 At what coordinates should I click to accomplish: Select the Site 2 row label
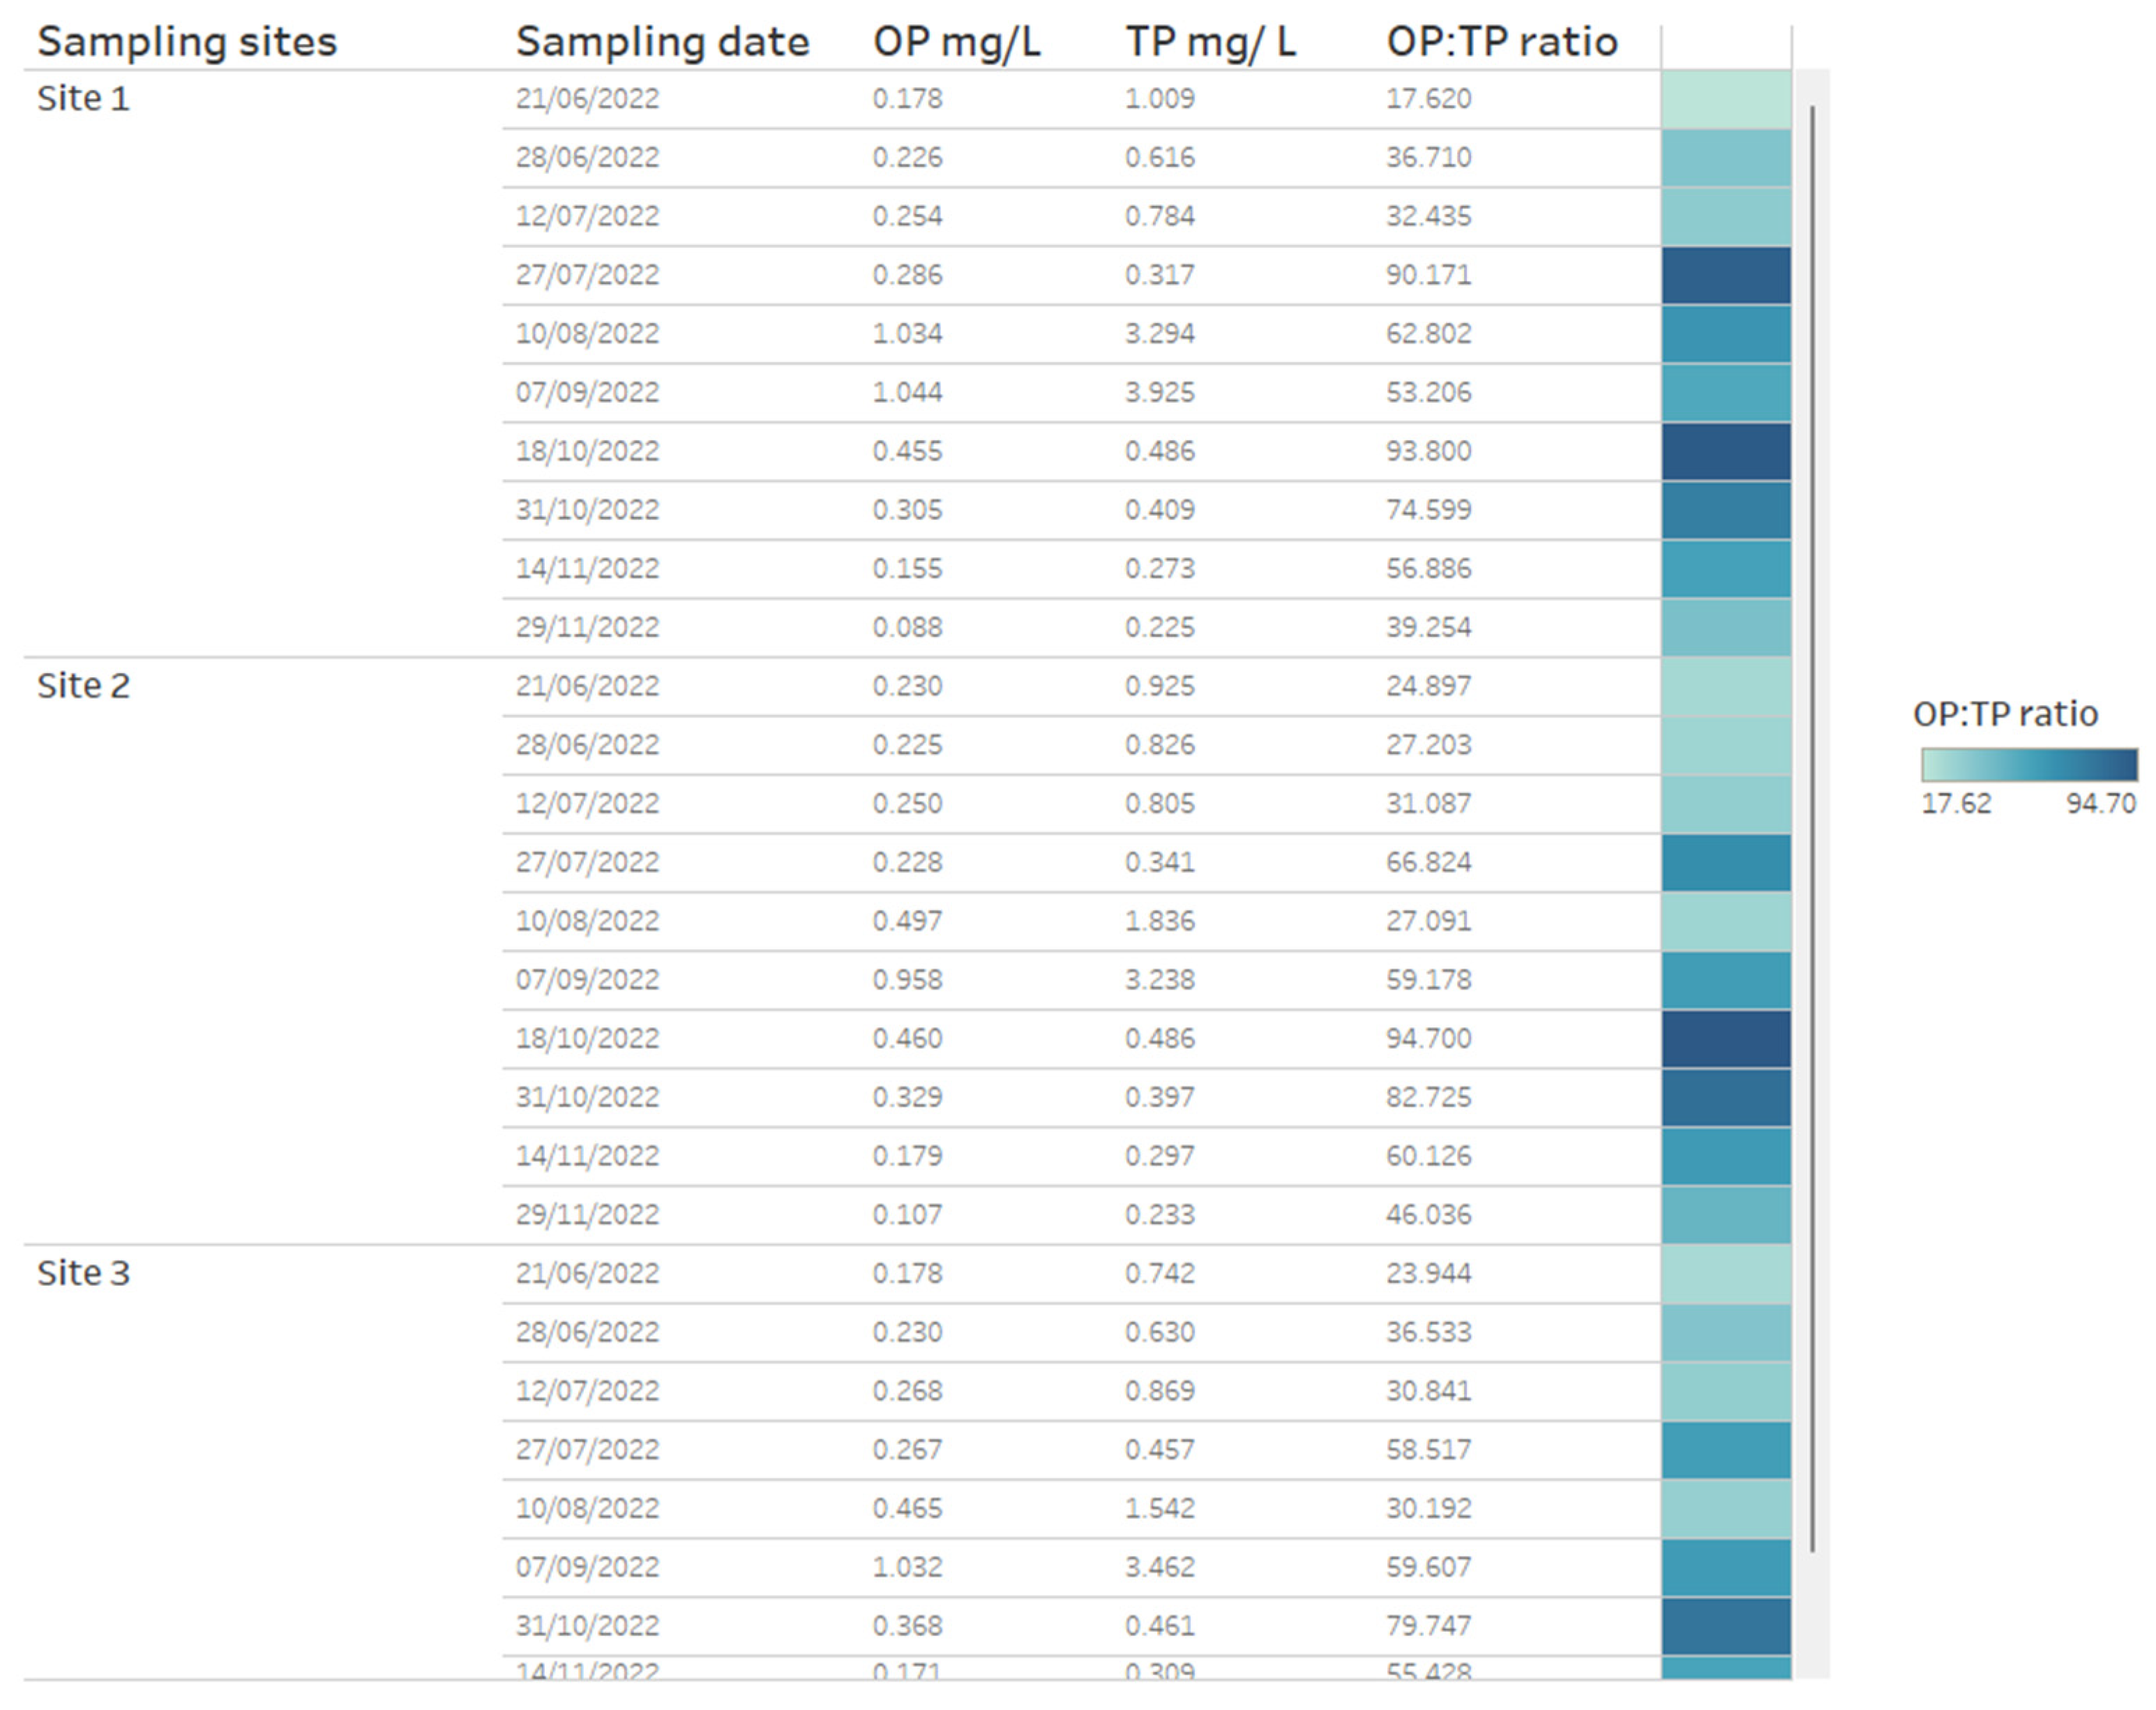[x=83, y=686]
